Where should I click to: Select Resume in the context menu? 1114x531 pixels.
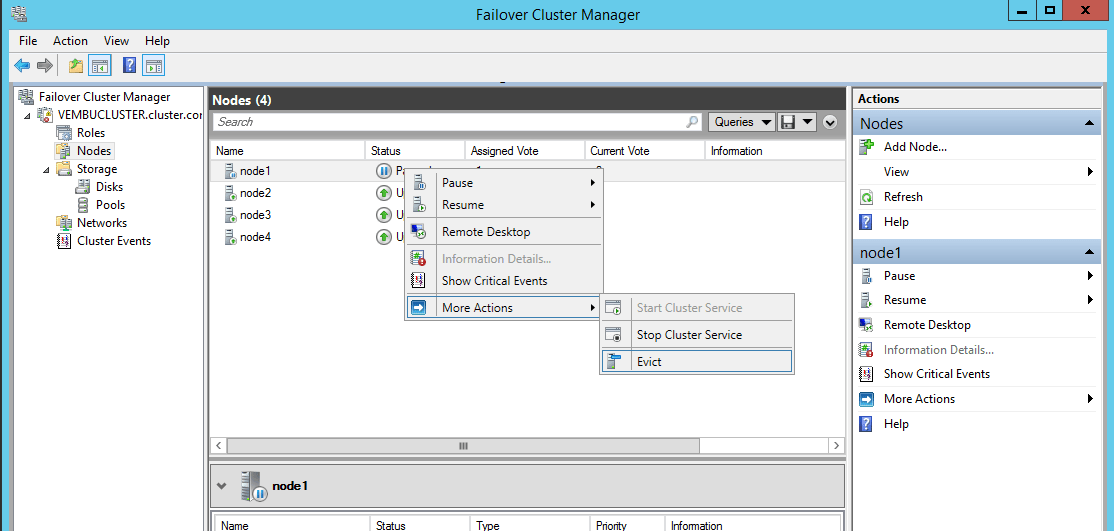504,205
